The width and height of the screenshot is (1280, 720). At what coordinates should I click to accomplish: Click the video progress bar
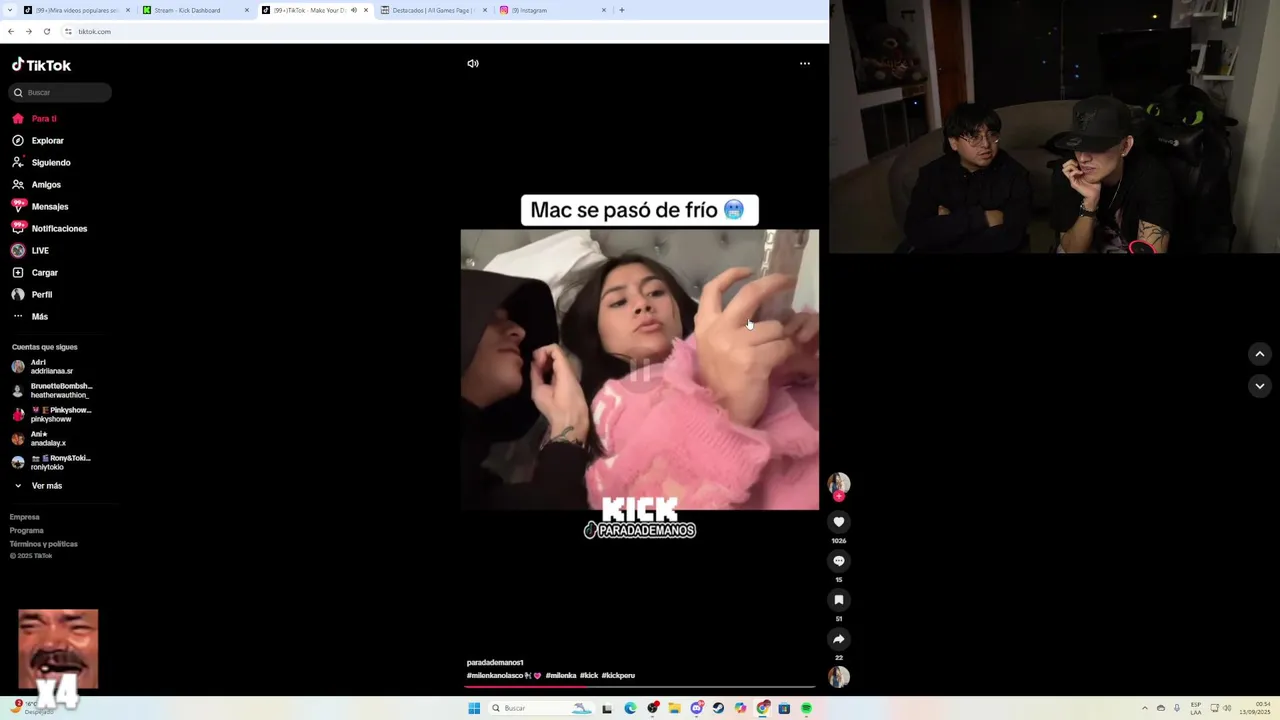640,686
